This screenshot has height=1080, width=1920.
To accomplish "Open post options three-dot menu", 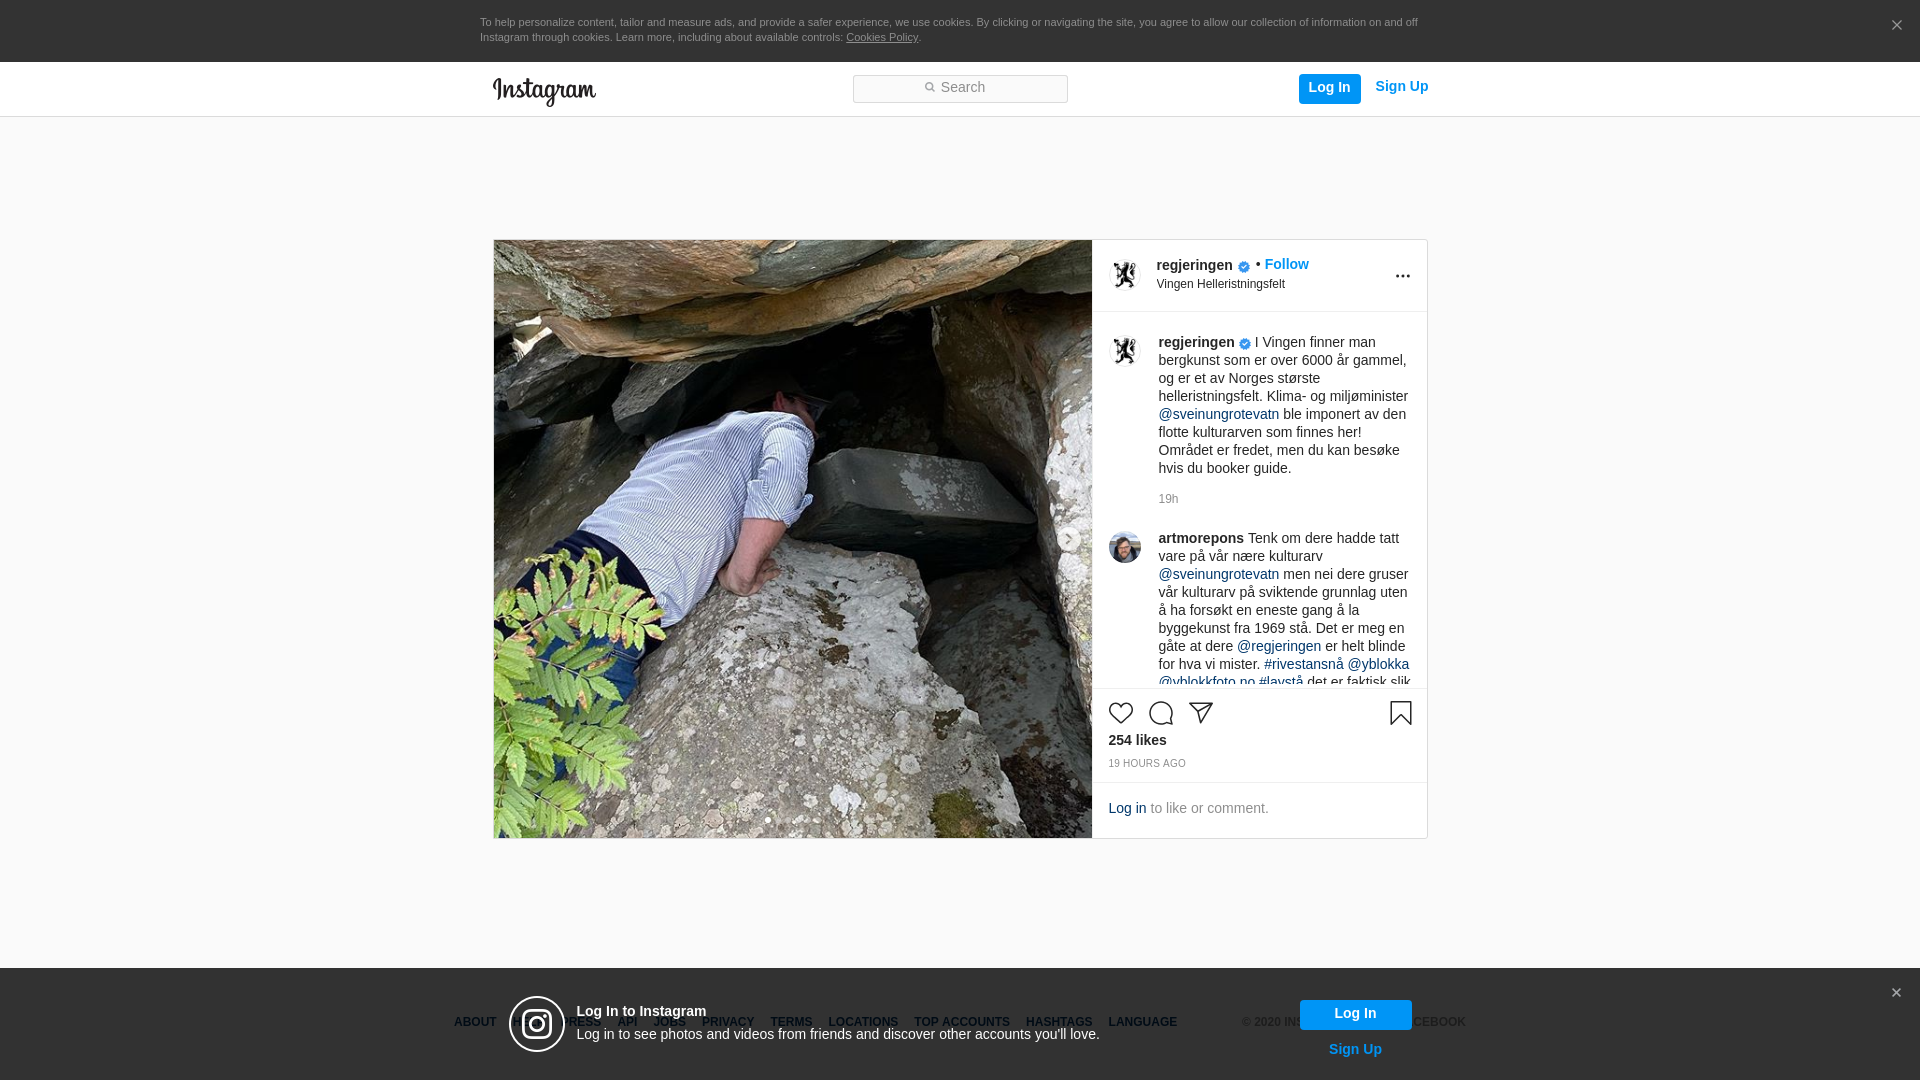I will point(1402,277).
